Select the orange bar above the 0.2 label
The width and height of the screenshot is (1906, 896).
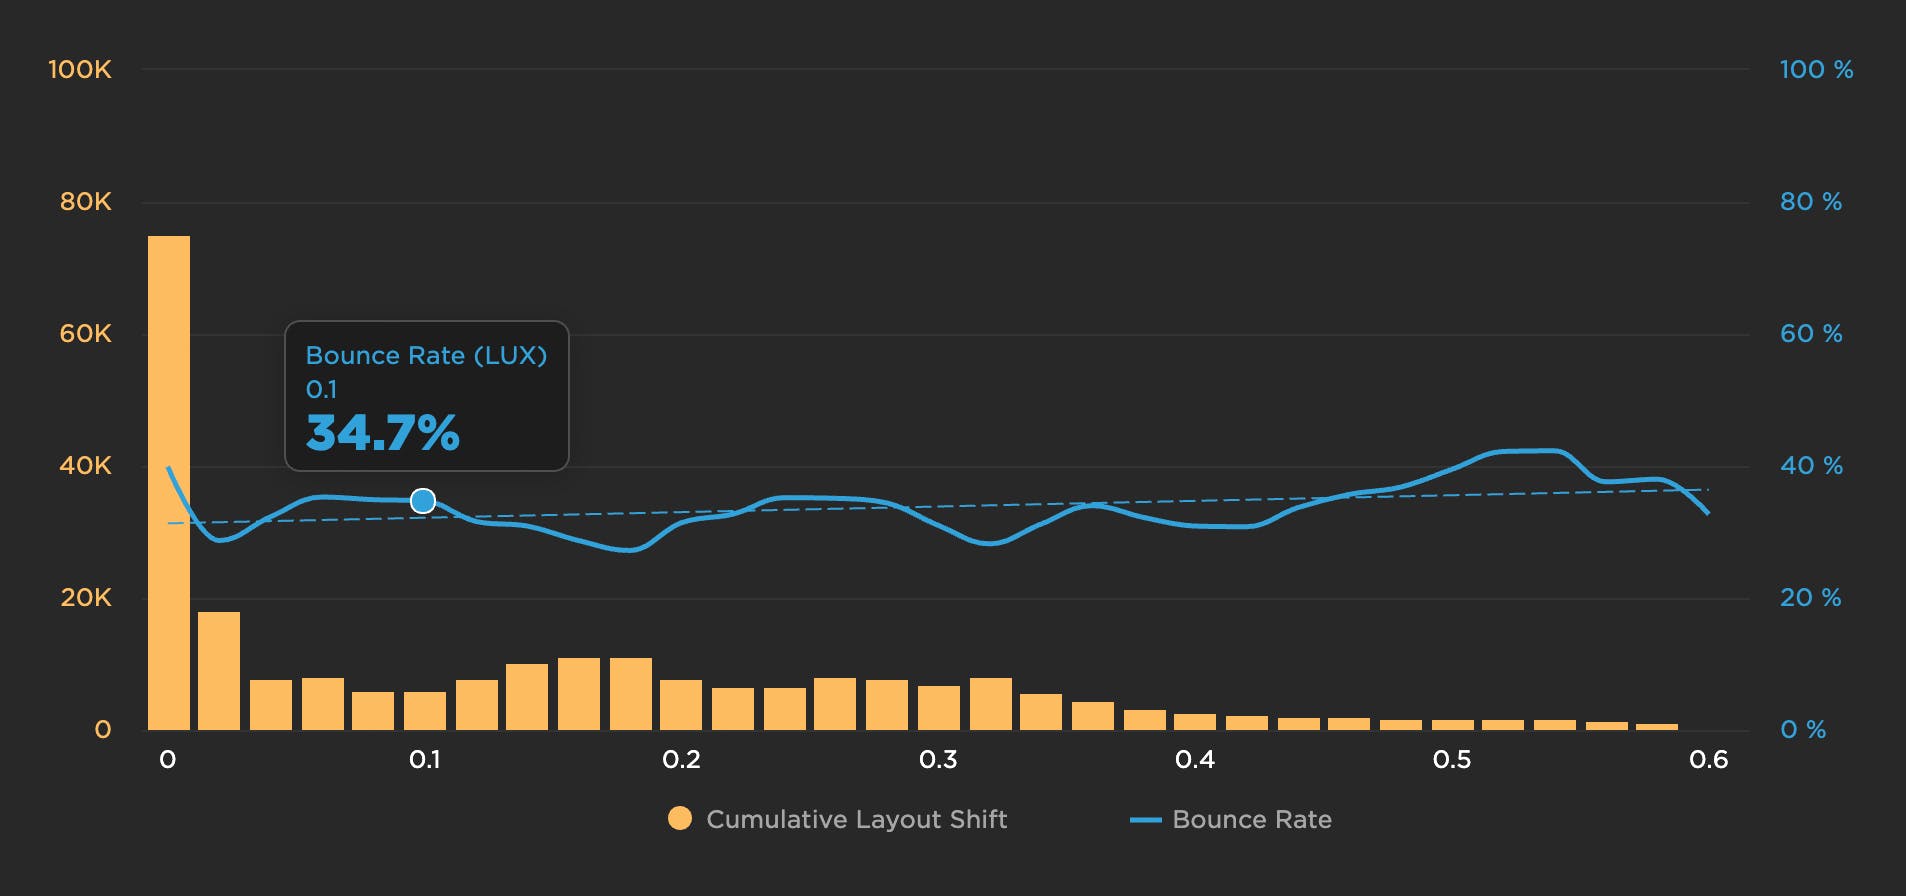click(681, 704)
